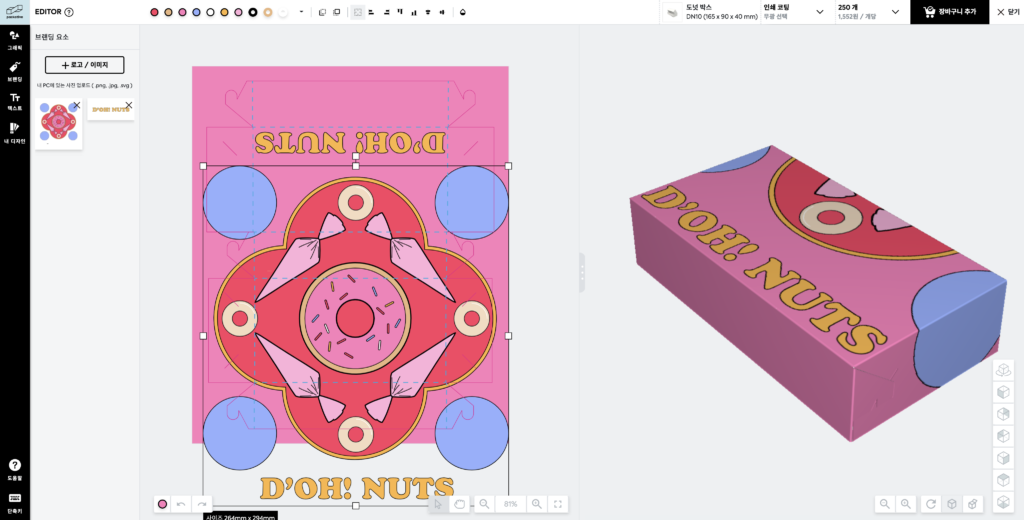Zoom out the 3D preview
Image resolution: width=1024 pixels, height=520 pixels.
point(885,504)
